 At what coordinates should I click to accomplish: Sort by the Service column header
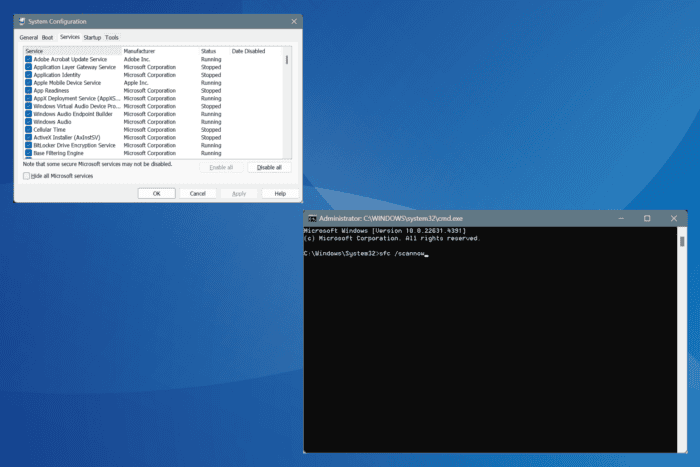(73, 51)
